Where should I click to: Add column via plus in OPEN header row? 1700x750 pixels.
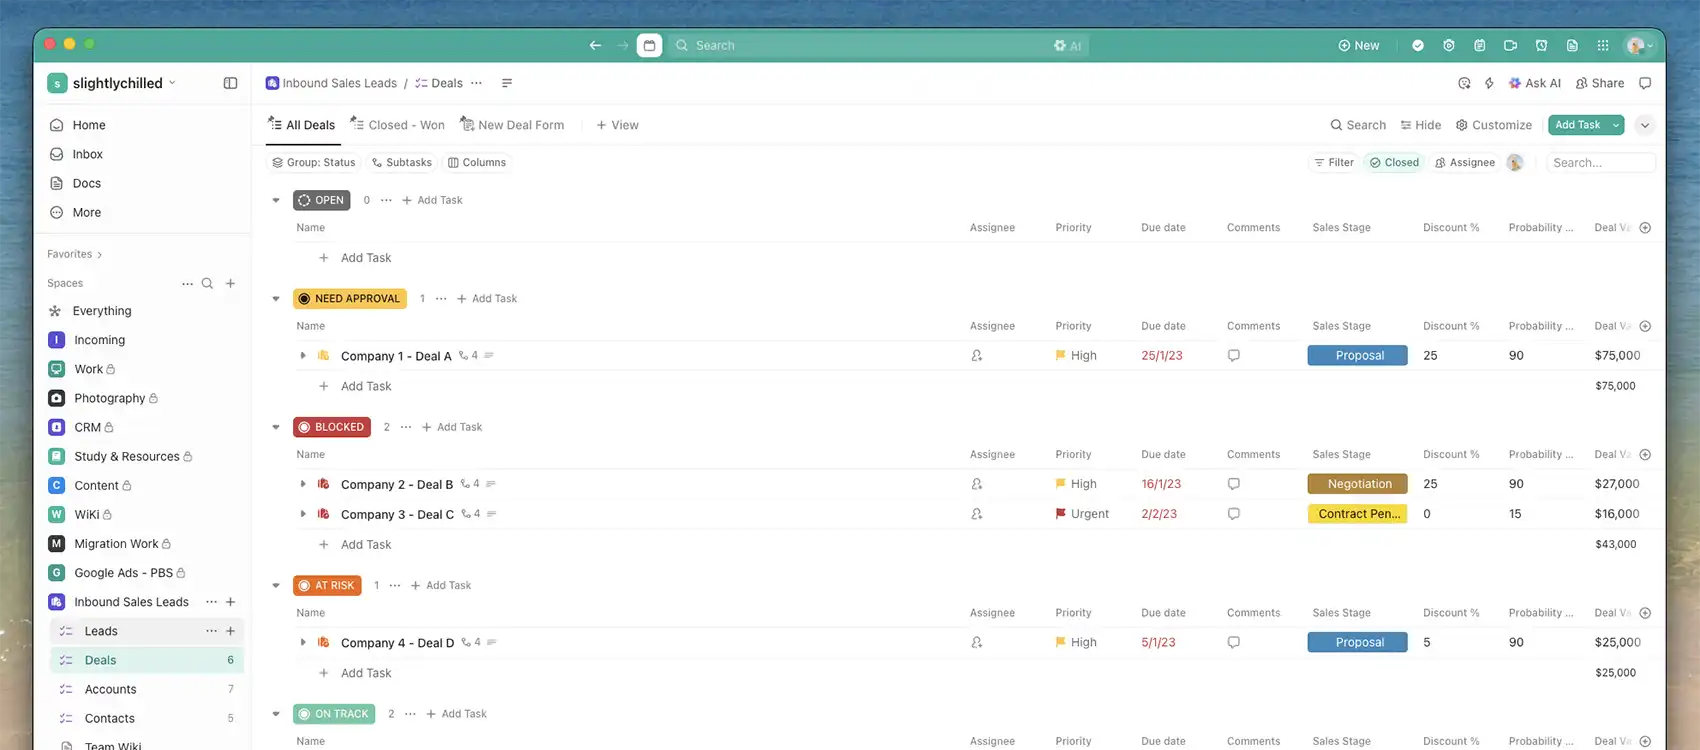coord(1645,228)
